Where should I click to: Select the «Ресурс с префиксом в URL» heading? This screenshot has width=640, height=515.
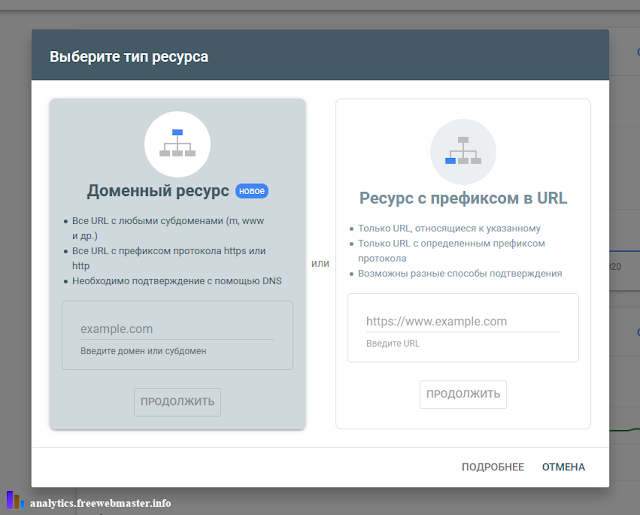click(x=463, y=198)
